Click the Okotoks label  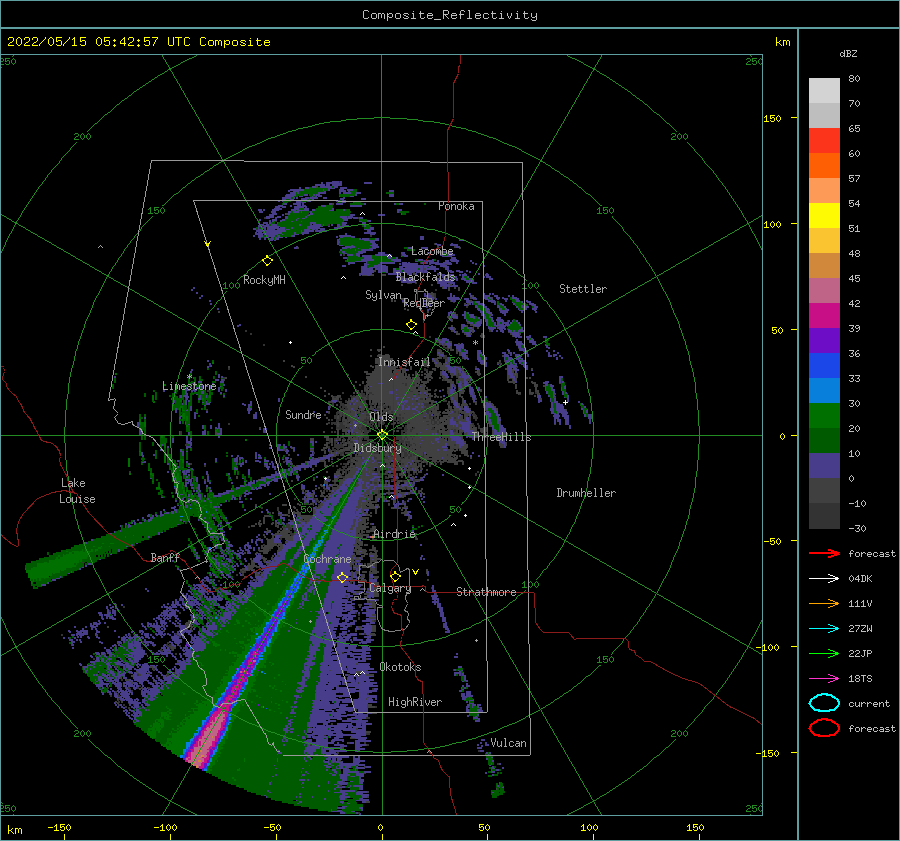[401, 667]
